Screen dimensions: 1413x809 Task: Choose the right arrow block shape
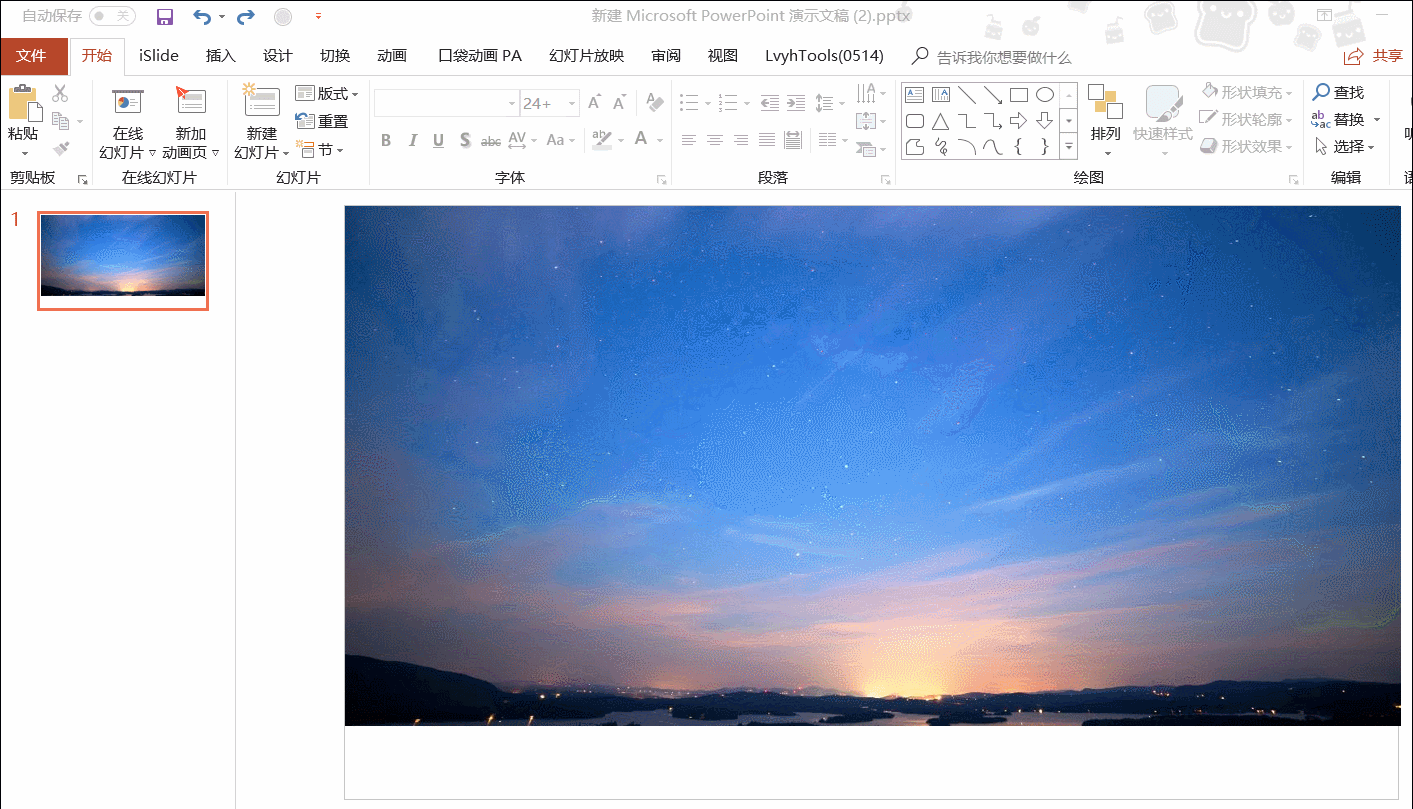click(1019, 122)
